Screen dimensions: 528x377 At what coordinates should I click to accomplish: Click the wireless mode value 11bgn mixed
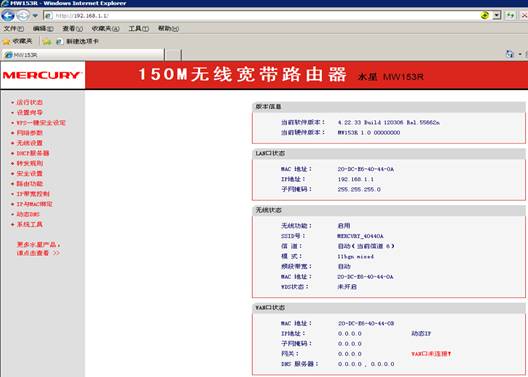coord(356,256)
